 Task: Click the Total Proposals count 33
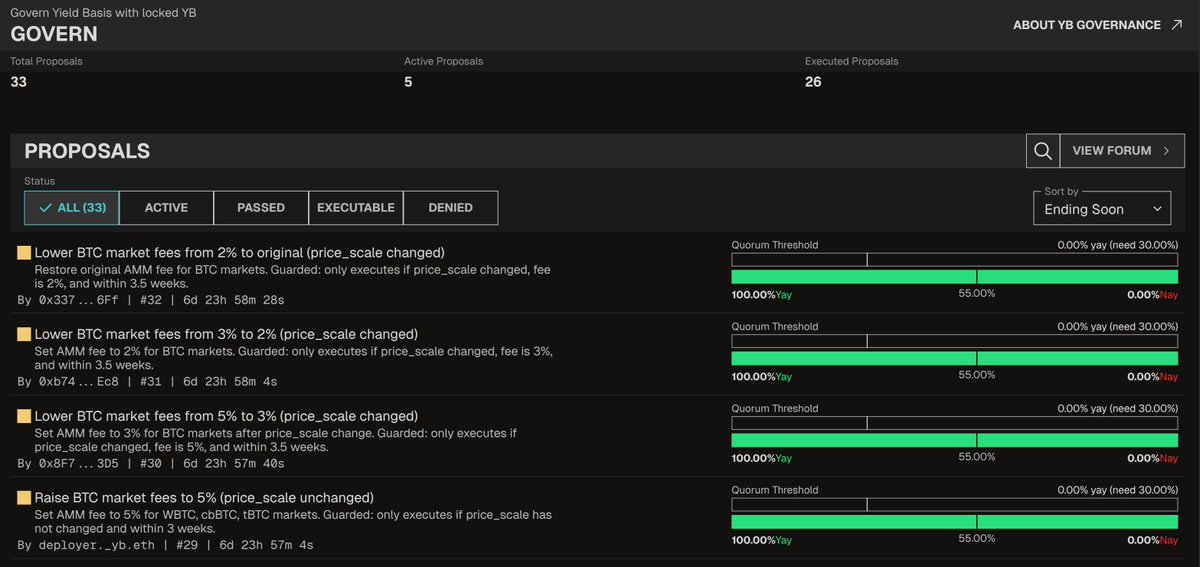[18, 82]
